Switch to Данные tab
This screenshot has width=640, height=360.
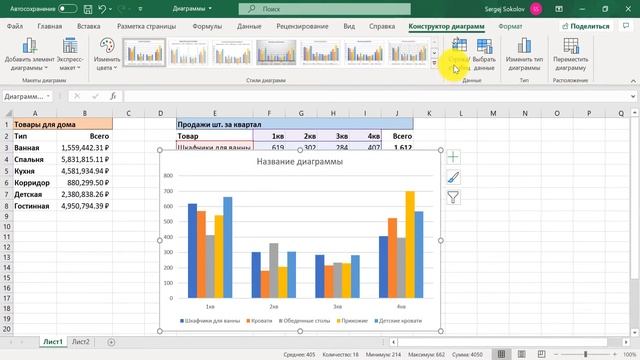tap(249, 26)
